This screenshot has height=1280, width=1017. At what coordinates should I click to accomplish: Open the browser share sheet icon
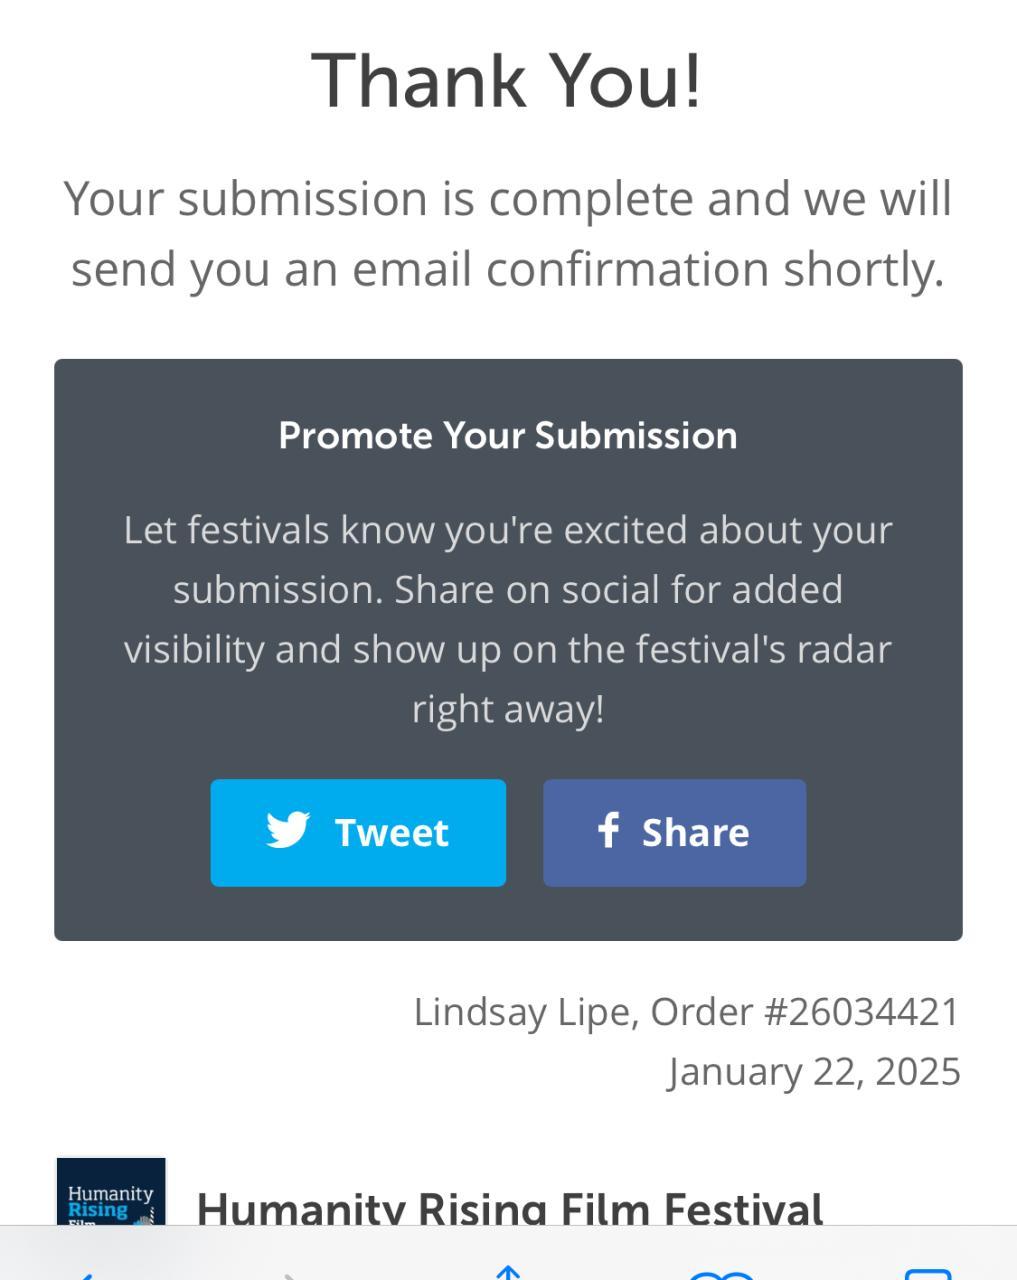tap(508, 1271)
